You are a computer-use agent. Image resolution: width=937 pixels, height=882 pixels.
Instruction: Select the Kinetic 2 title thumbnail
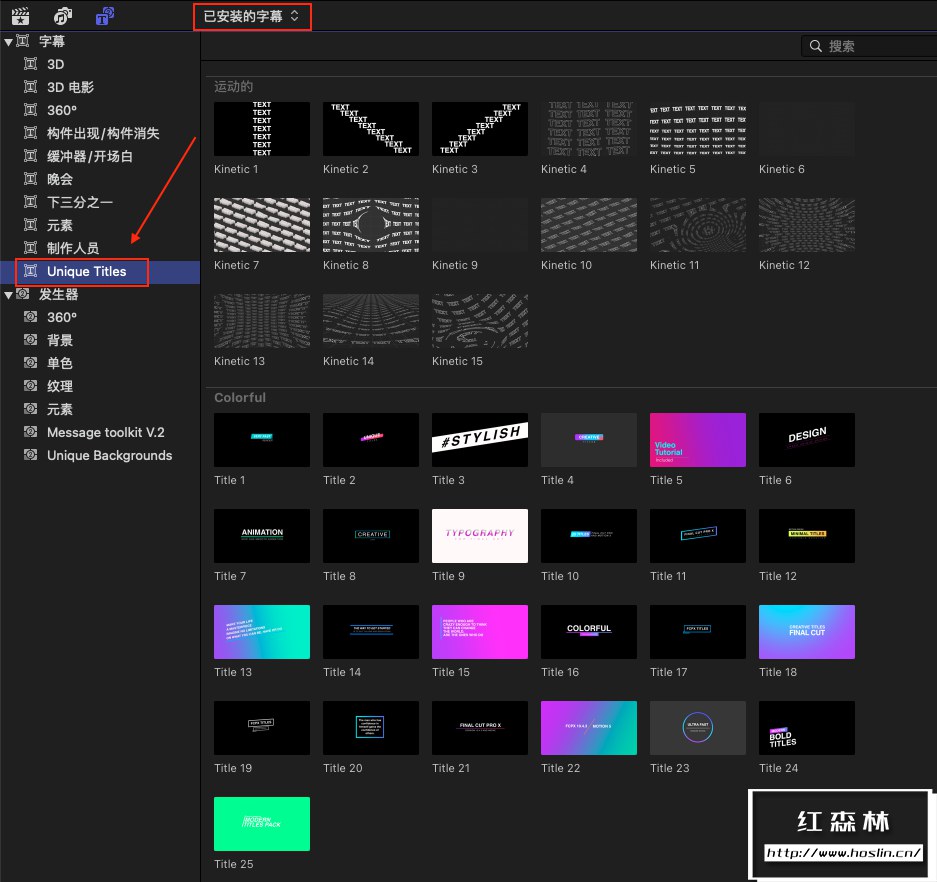point(370,128)
